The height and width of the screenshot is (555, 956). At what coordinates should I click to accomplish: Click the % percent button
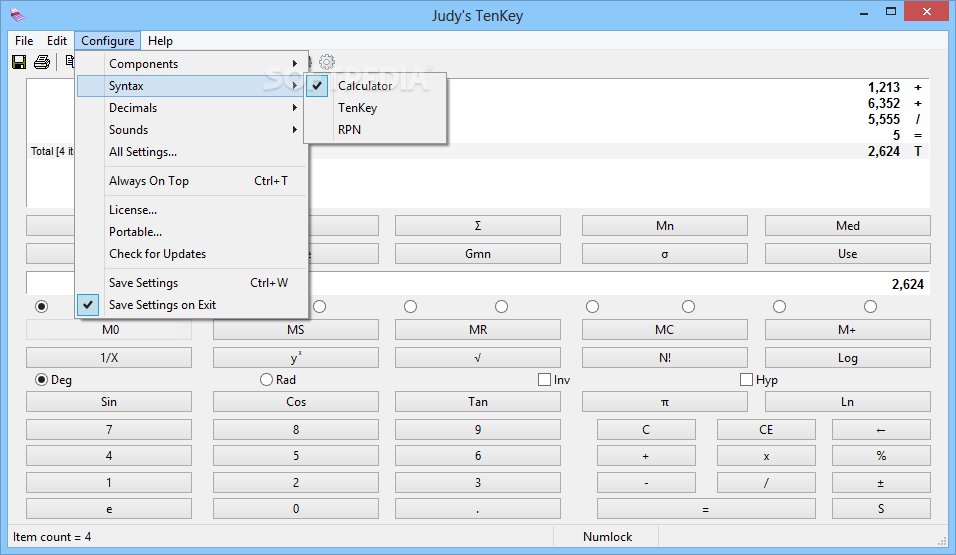point(881,456)
